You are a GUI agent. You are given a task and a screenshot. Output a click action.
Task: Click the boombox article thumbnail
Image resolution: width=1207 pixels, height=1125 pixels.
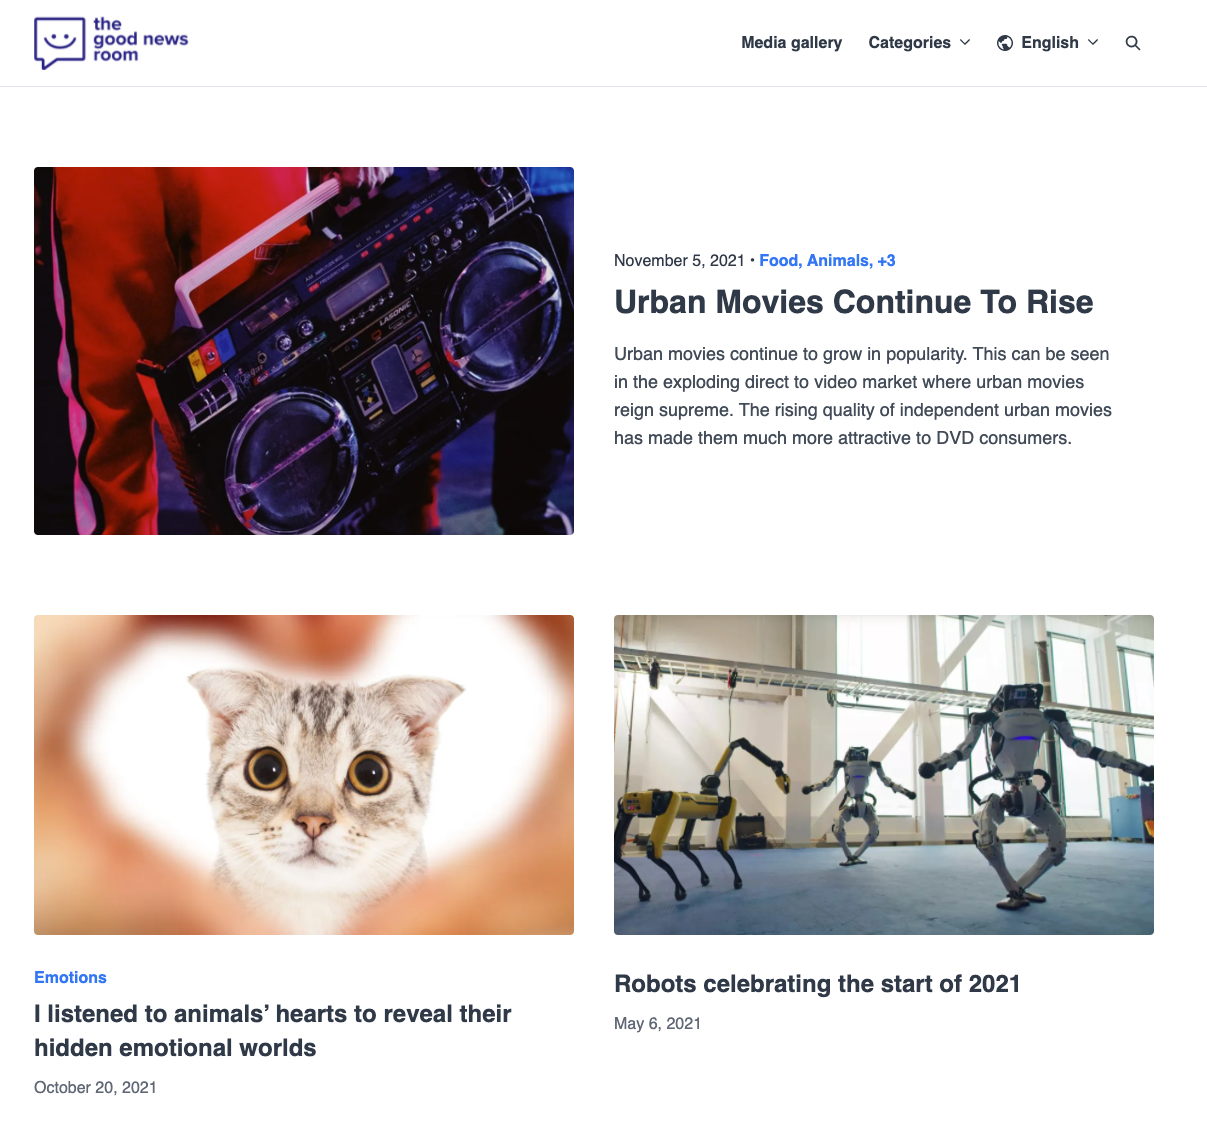coord(304,351)
